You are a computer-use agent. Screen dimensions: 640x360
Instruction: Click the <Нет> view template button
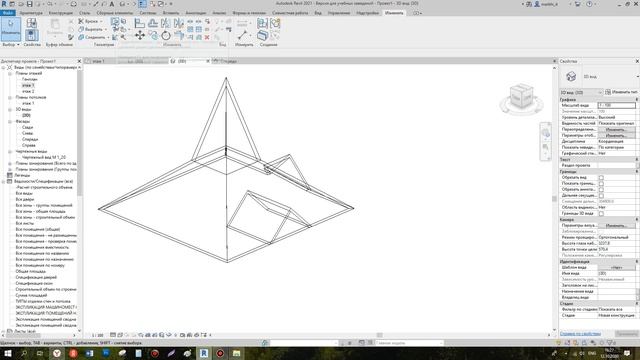coord(616,268)
